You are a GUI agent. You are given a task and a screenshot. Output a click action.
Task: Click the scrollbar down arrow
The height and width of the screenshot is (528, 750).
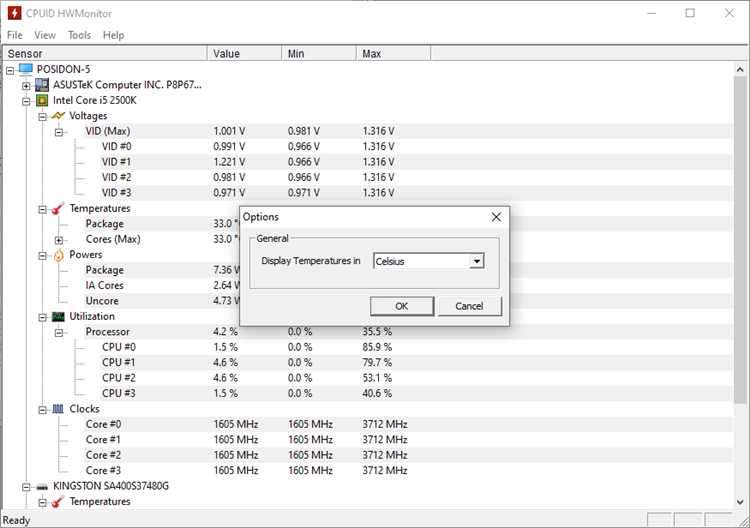click(x=740, y=502)
